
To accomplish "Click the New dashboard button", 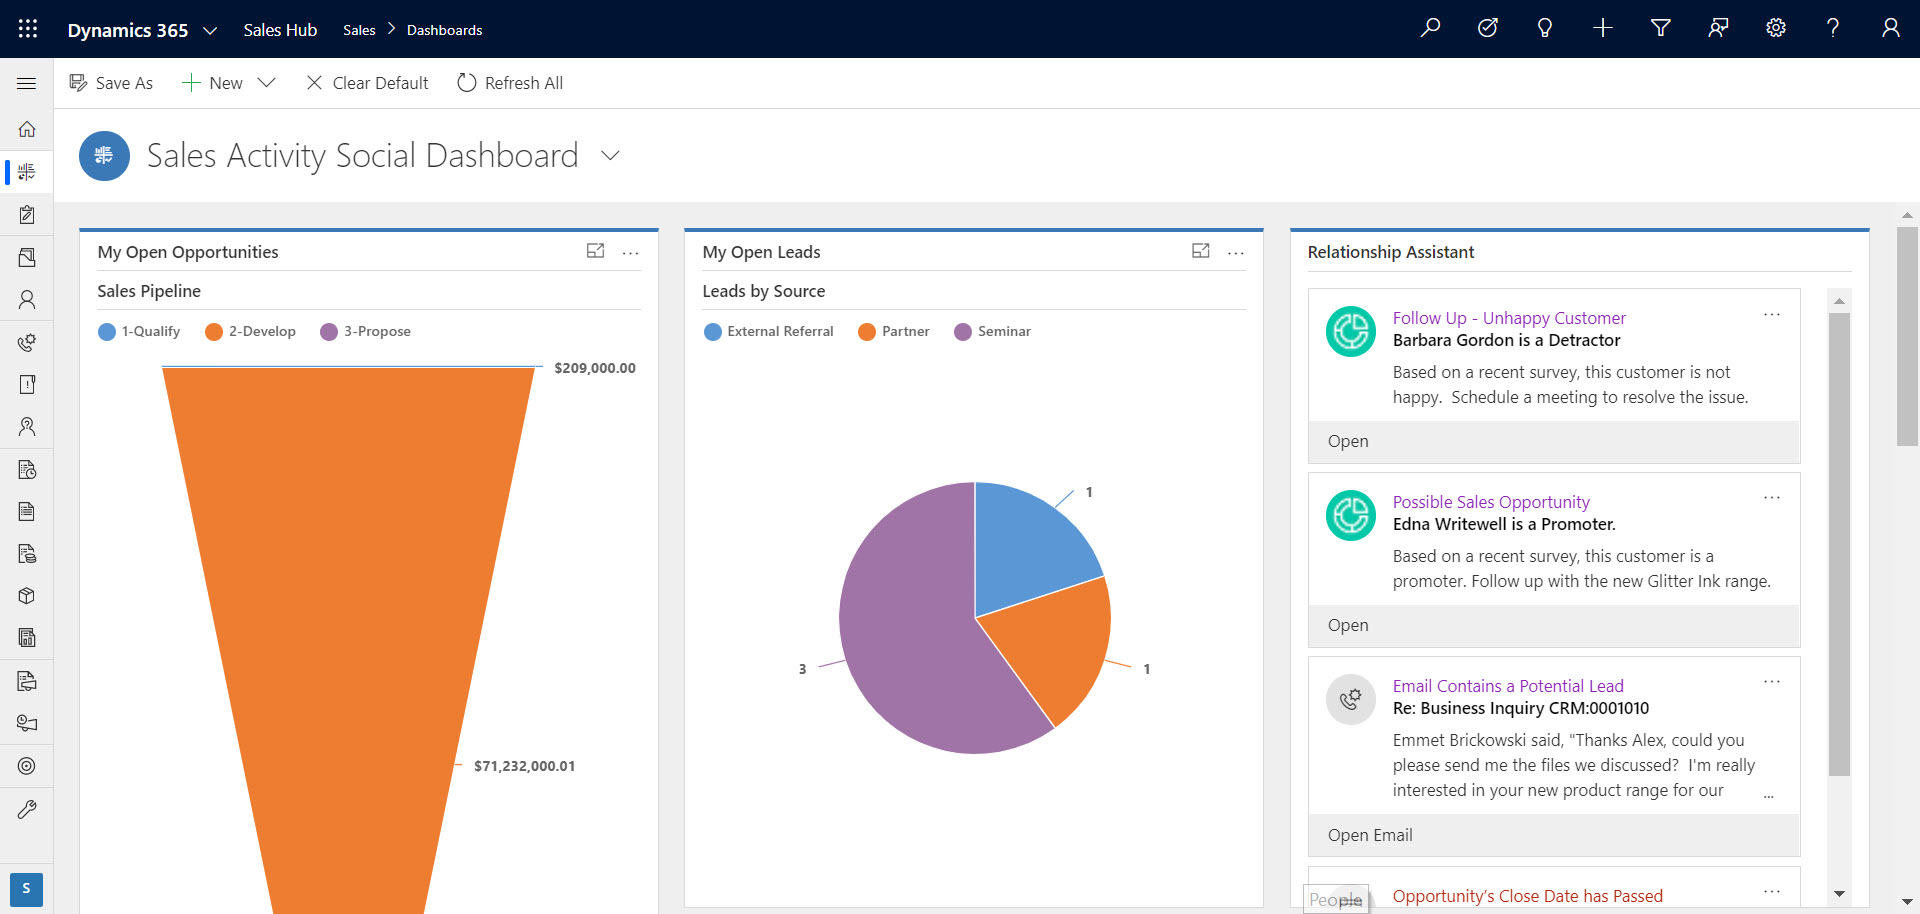I will pyautogui.click(x=212, y=83).
